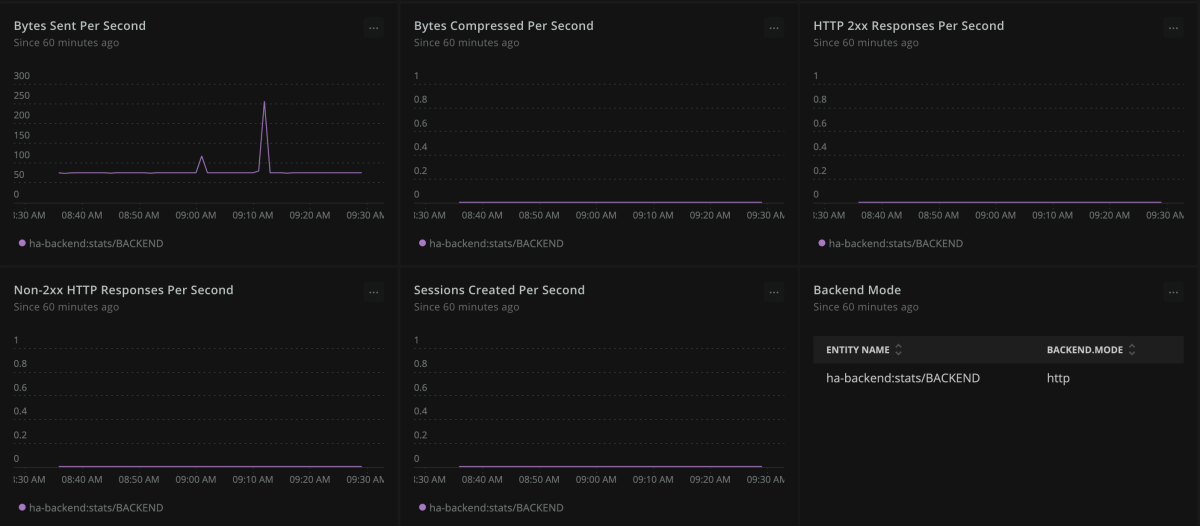Open HTTP 2xx Responses Per Second ellipsis menu
Image resolution: width=1200 pixels, height=526 pixels.
pyautogui.click(x=1173, y=28)
